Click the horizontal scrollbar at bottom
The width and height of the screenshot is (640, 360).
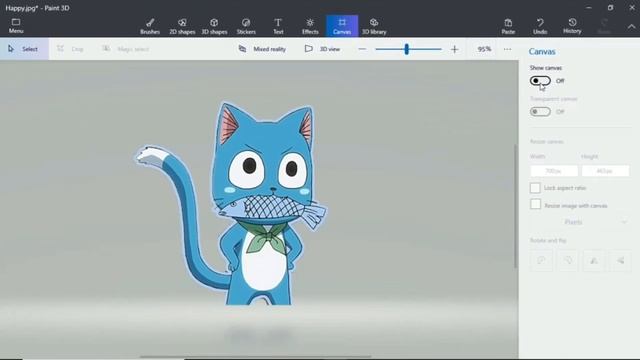pyautogui.click(x=256, y=356)
